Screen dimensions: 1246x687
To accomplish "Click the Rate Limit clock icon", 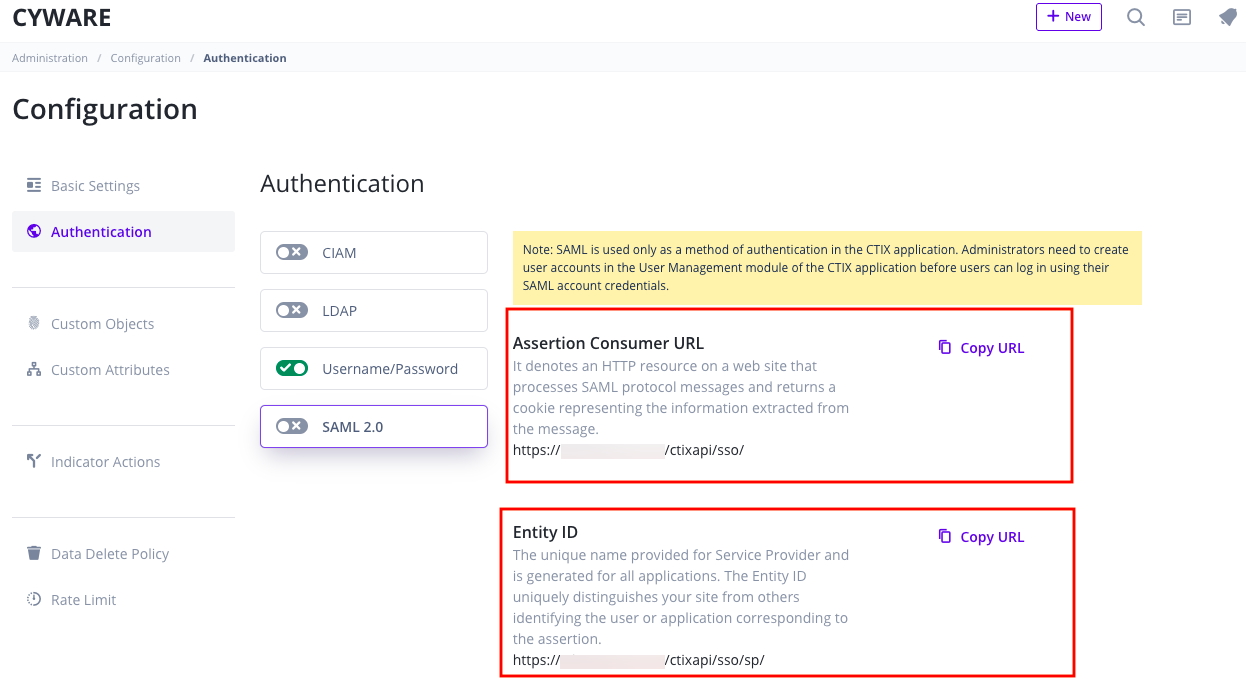I will pyautogui.click(x=34, y=599).
